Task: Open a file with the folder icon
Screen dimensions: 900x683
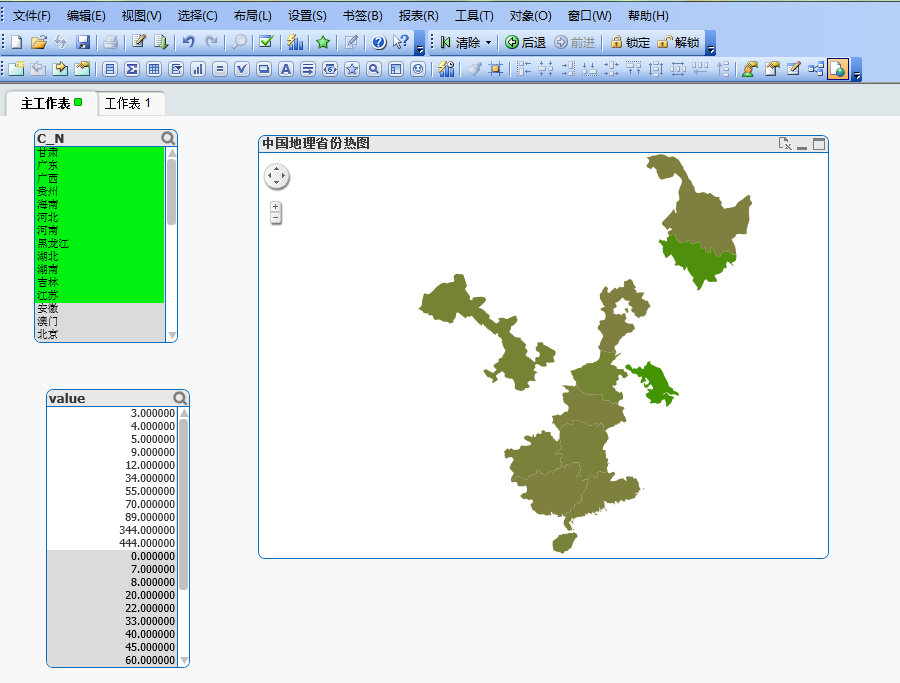Action: pos(38,42)
